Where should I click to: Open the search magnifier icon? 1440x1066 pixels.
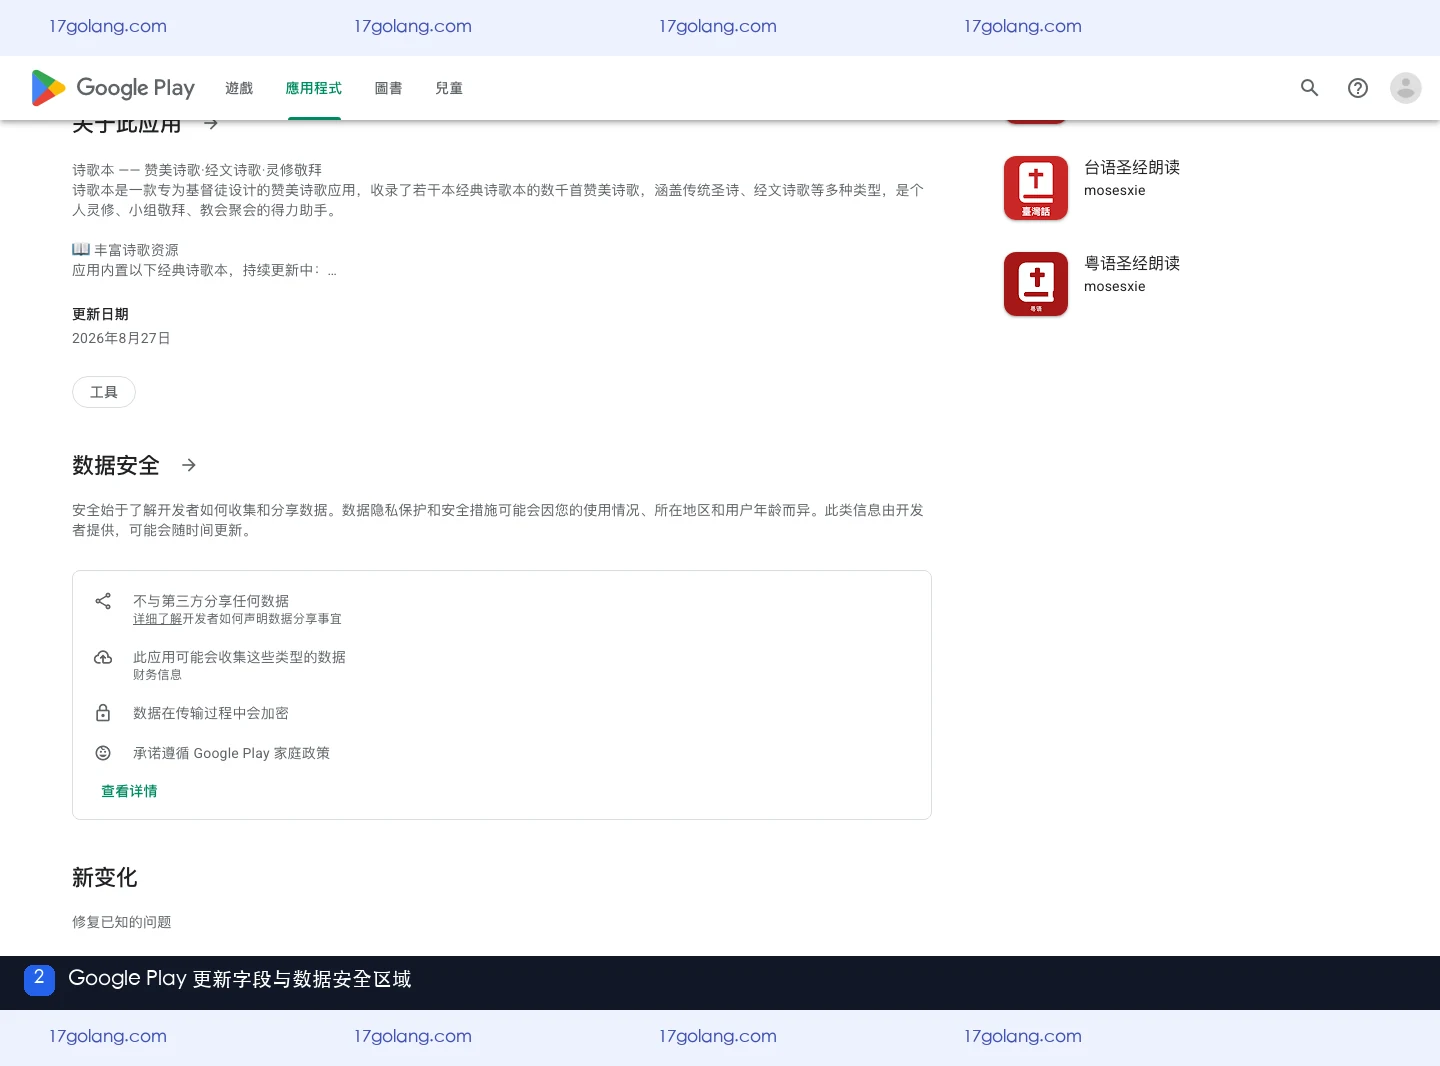(x=1309, y=88)
